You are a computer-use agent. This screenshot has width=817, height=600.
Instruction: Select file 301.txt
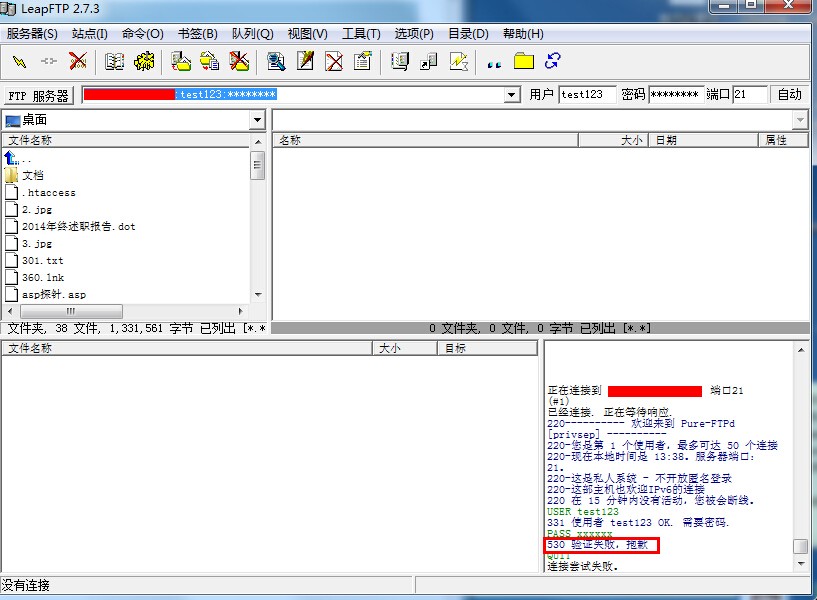[x=34, y=260]
